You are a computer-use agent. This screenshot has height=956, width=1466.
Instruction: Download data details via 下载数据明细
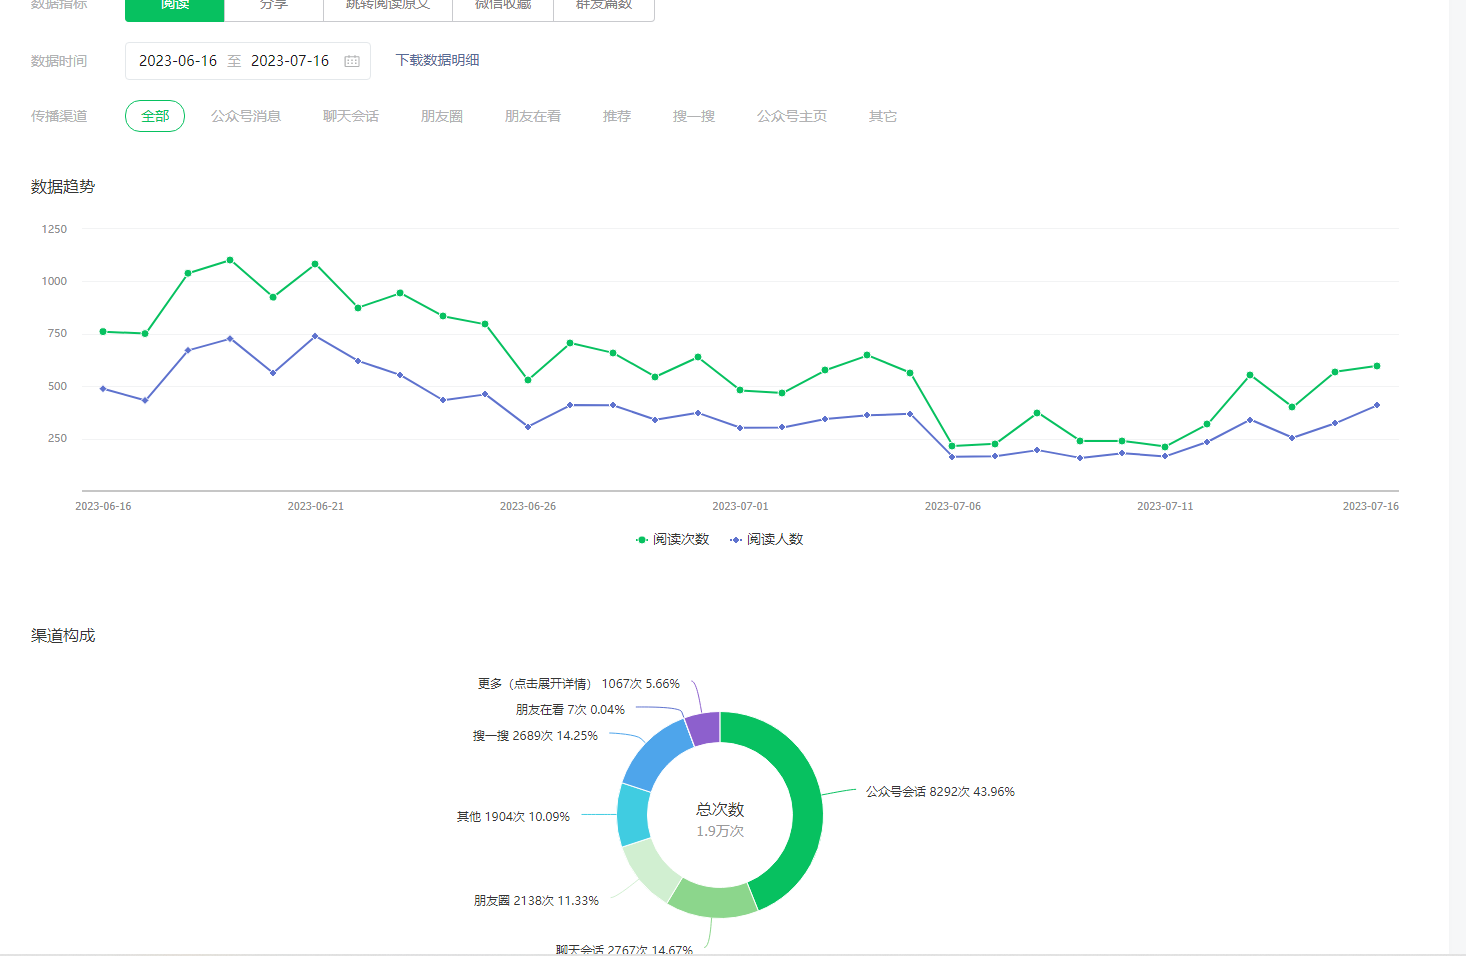pyautogui.click(x=437, y=60)
